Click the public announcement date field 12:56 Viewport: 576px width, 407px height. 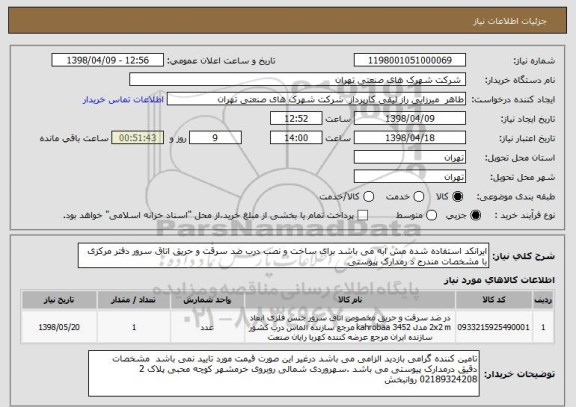(x=108, y=60)
